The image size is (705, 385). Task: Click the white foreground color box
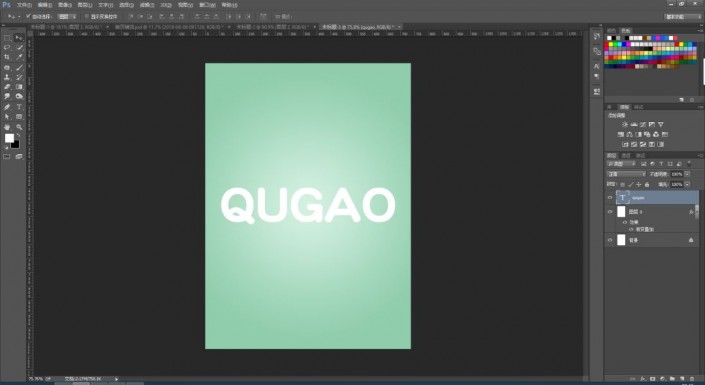tap(9, 138)
